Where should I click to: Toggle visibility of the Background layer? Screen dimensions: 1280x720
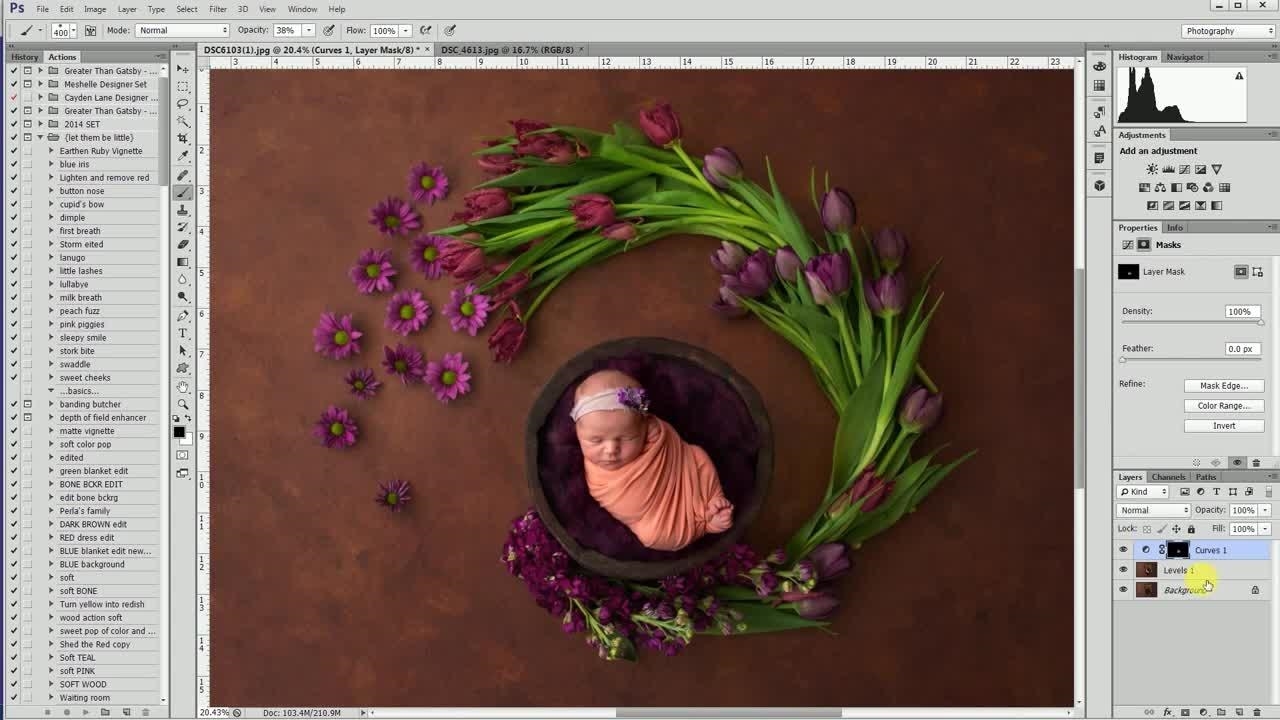coord(1123,590)
